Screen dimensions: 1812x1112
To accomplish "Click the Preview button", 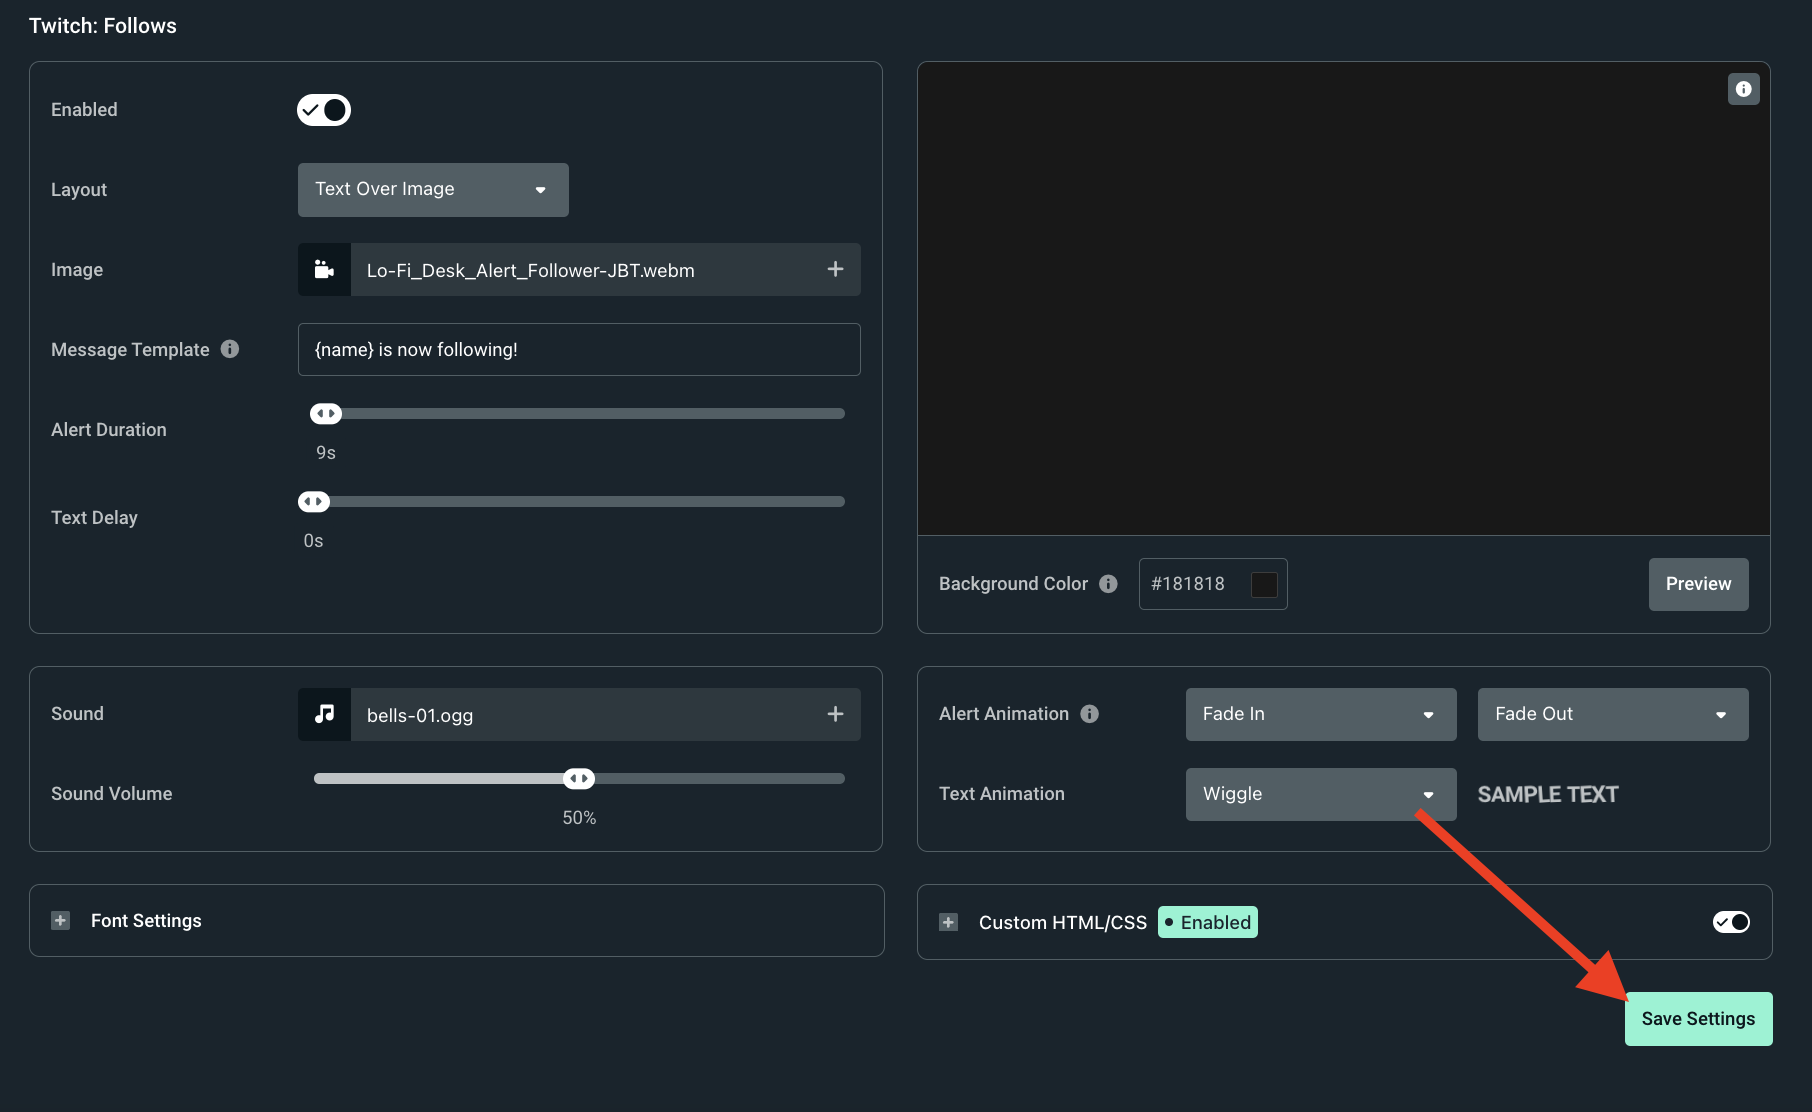I will coord(1698,584).
